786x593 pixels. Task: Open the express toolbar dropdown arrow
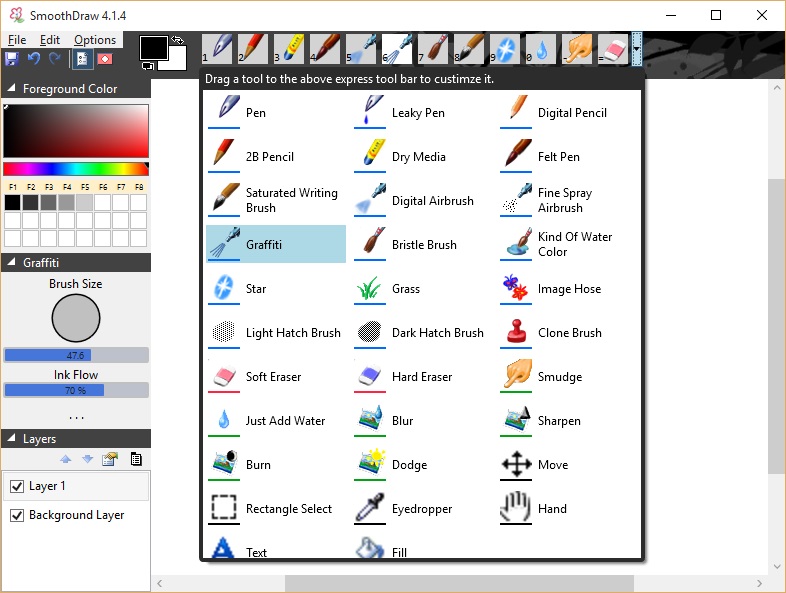[x=637, y=49]
